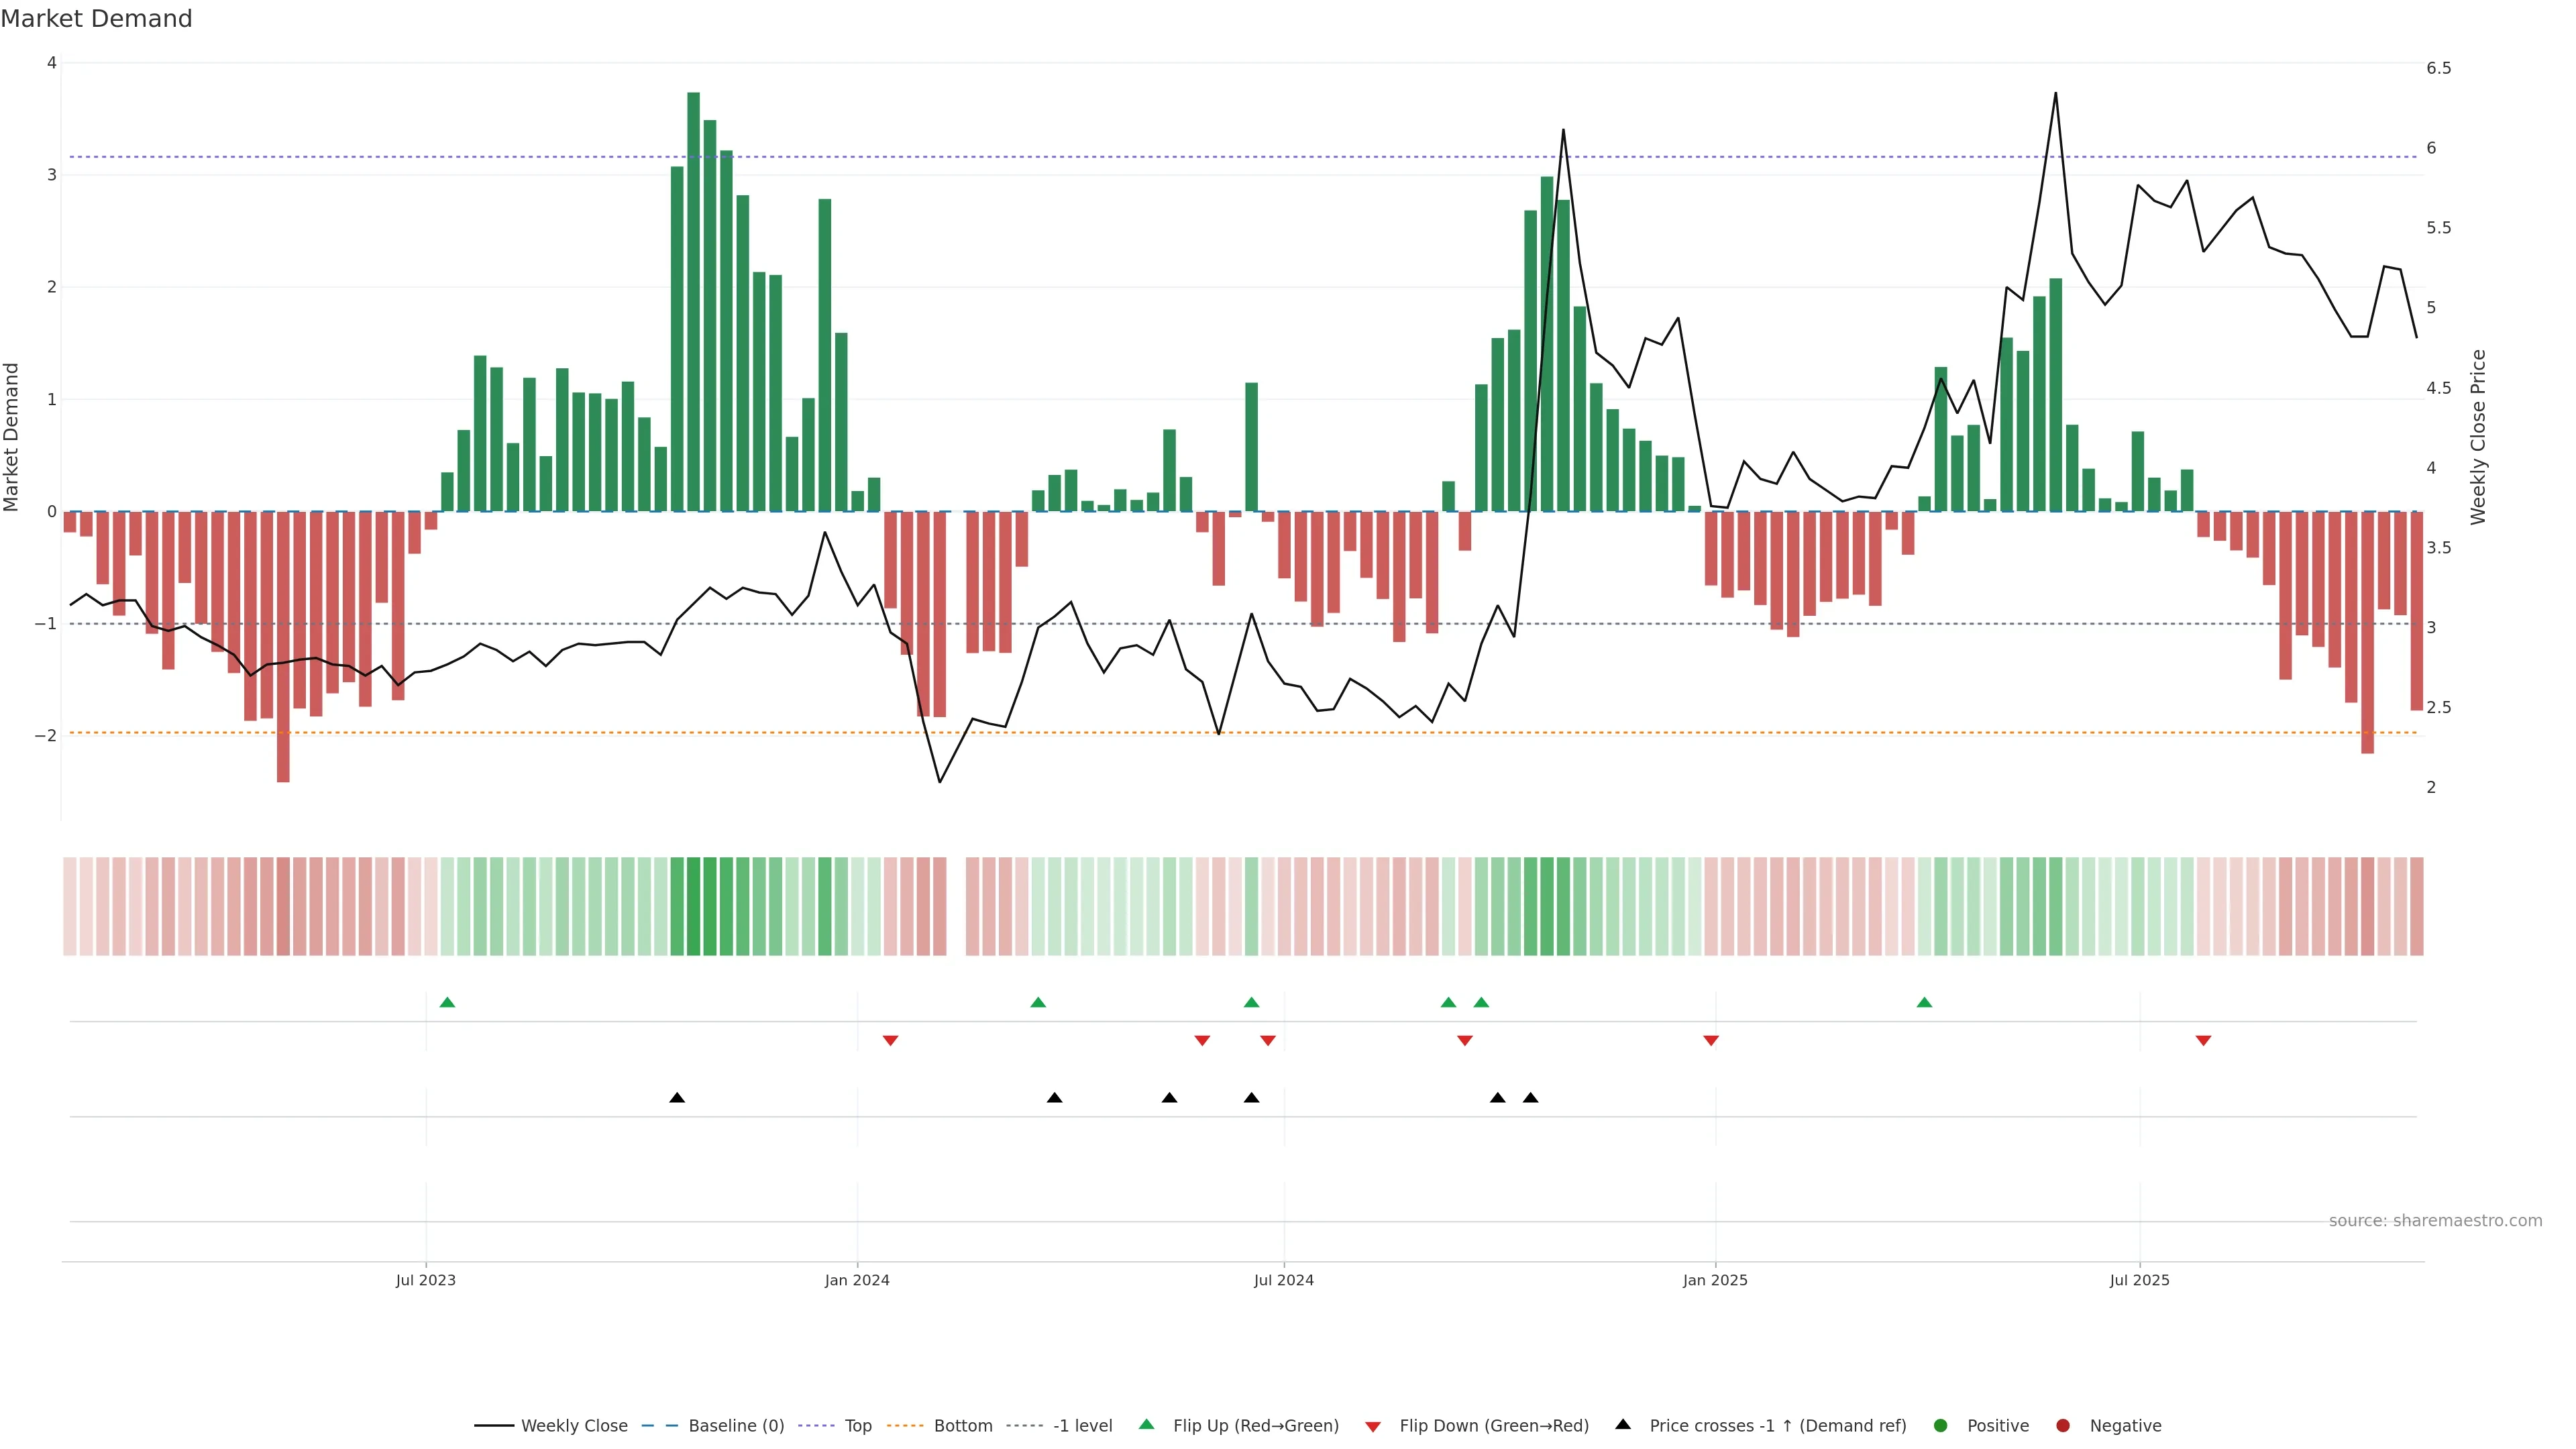Click the darkest green heatmap strip cell

pos(693,906)
